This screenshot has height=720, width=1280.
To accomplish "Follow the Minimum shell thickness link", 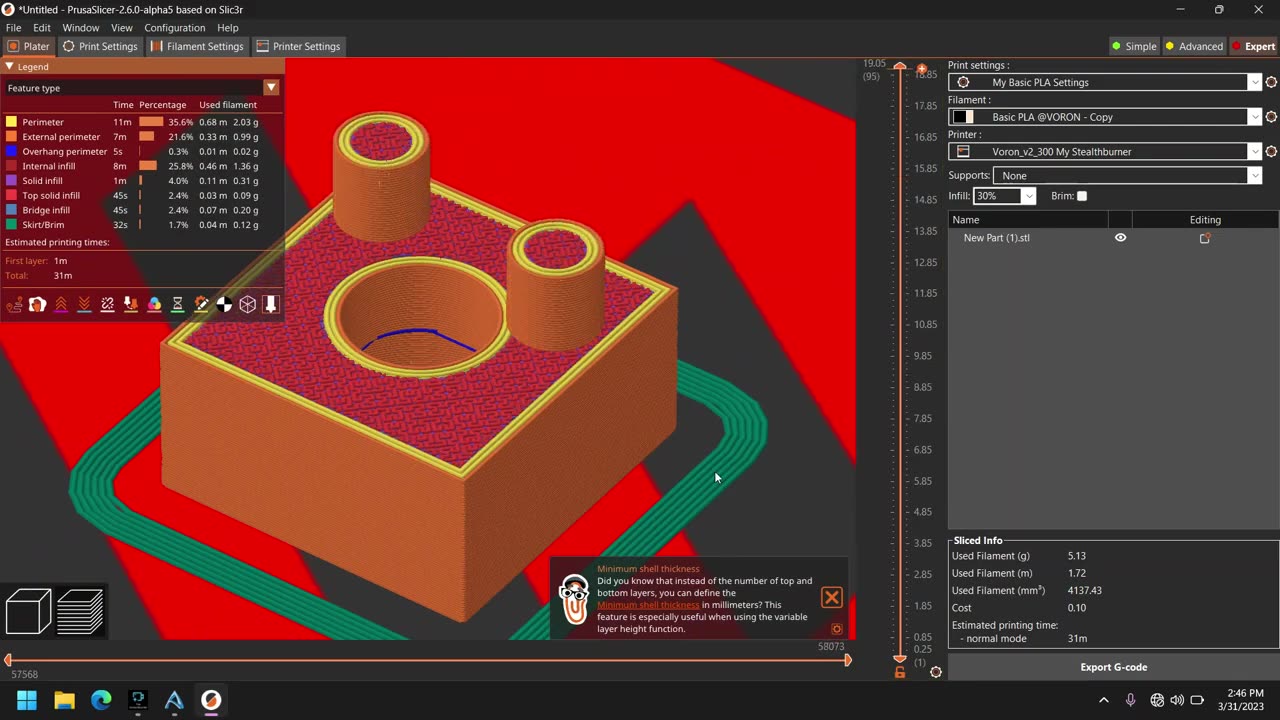I will (648, 605).
